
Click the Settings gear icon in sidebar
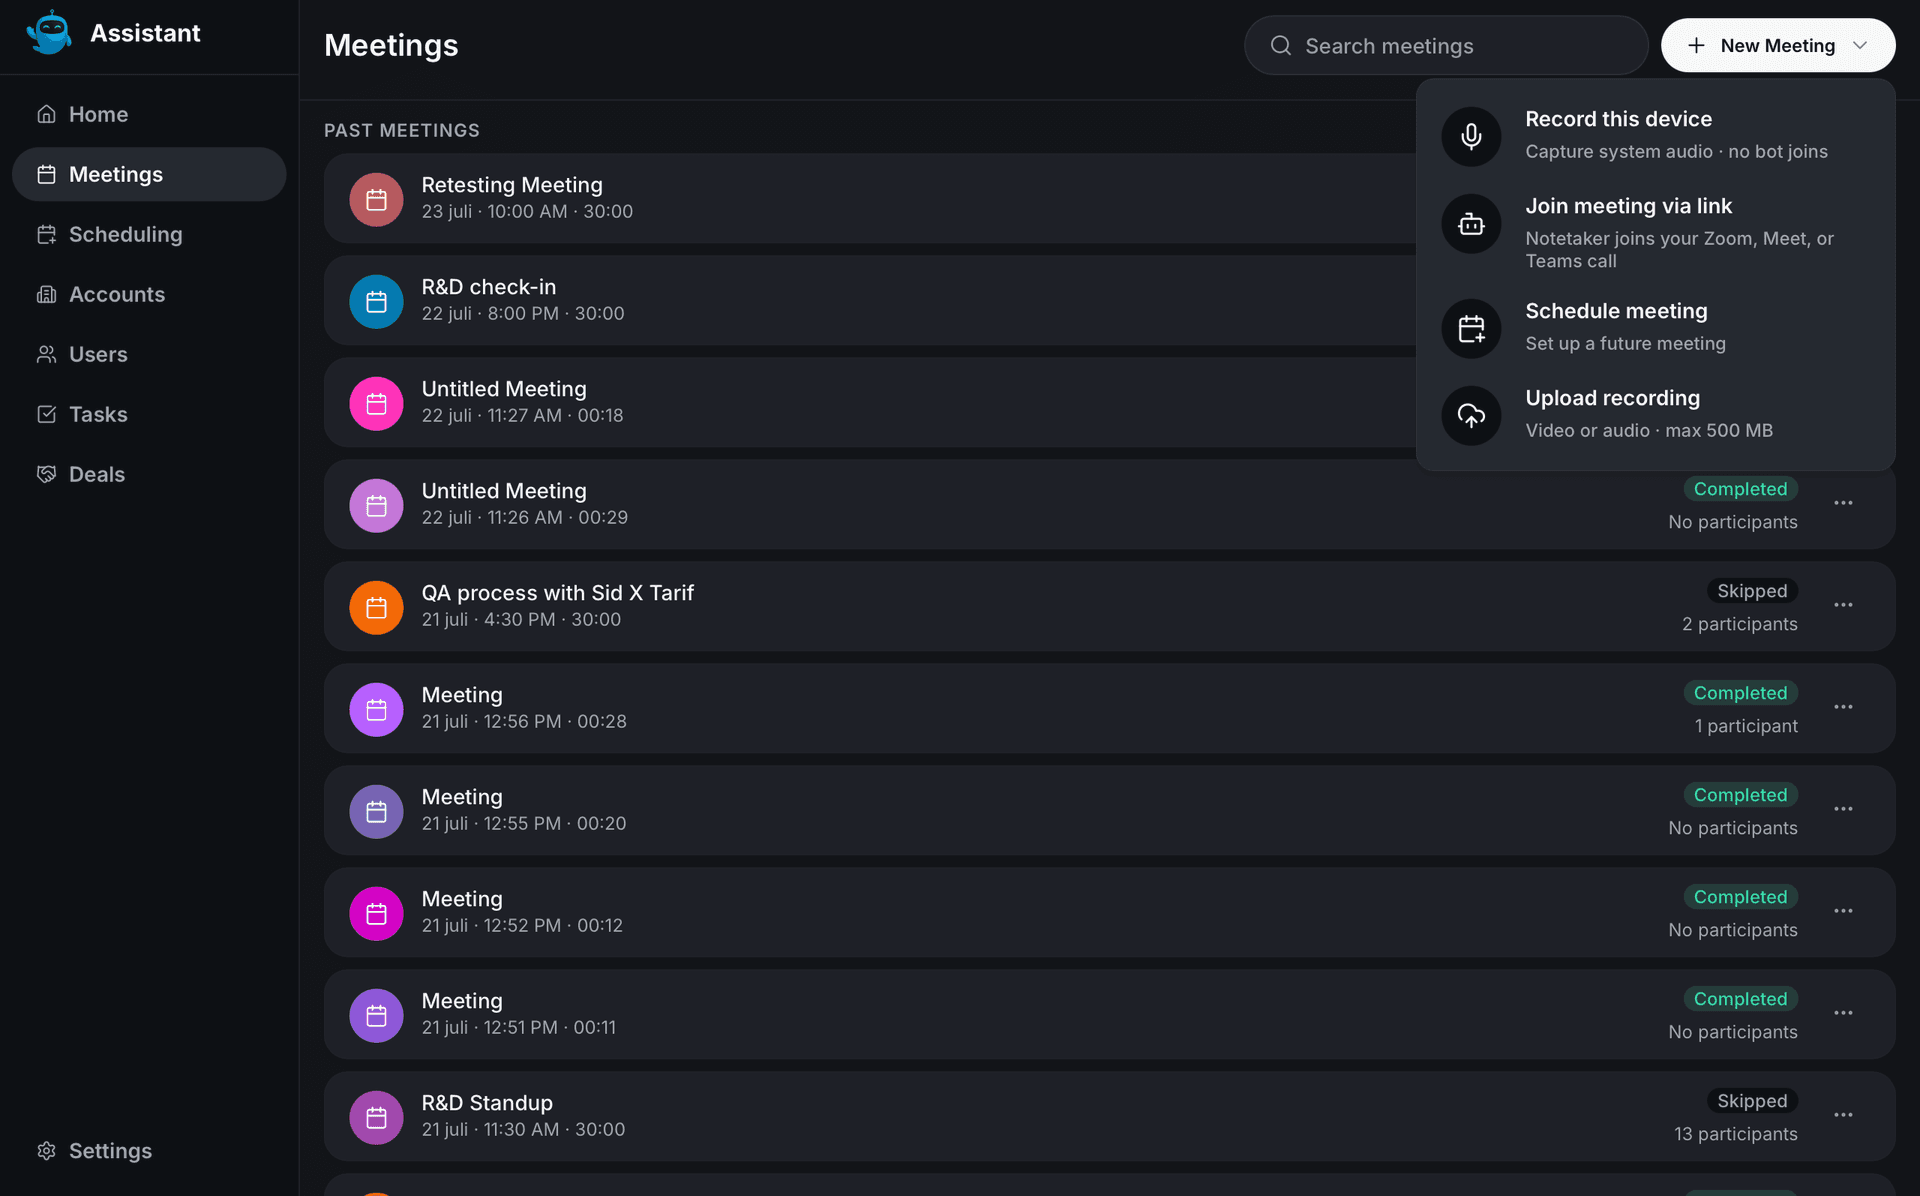coord(46,1150)
